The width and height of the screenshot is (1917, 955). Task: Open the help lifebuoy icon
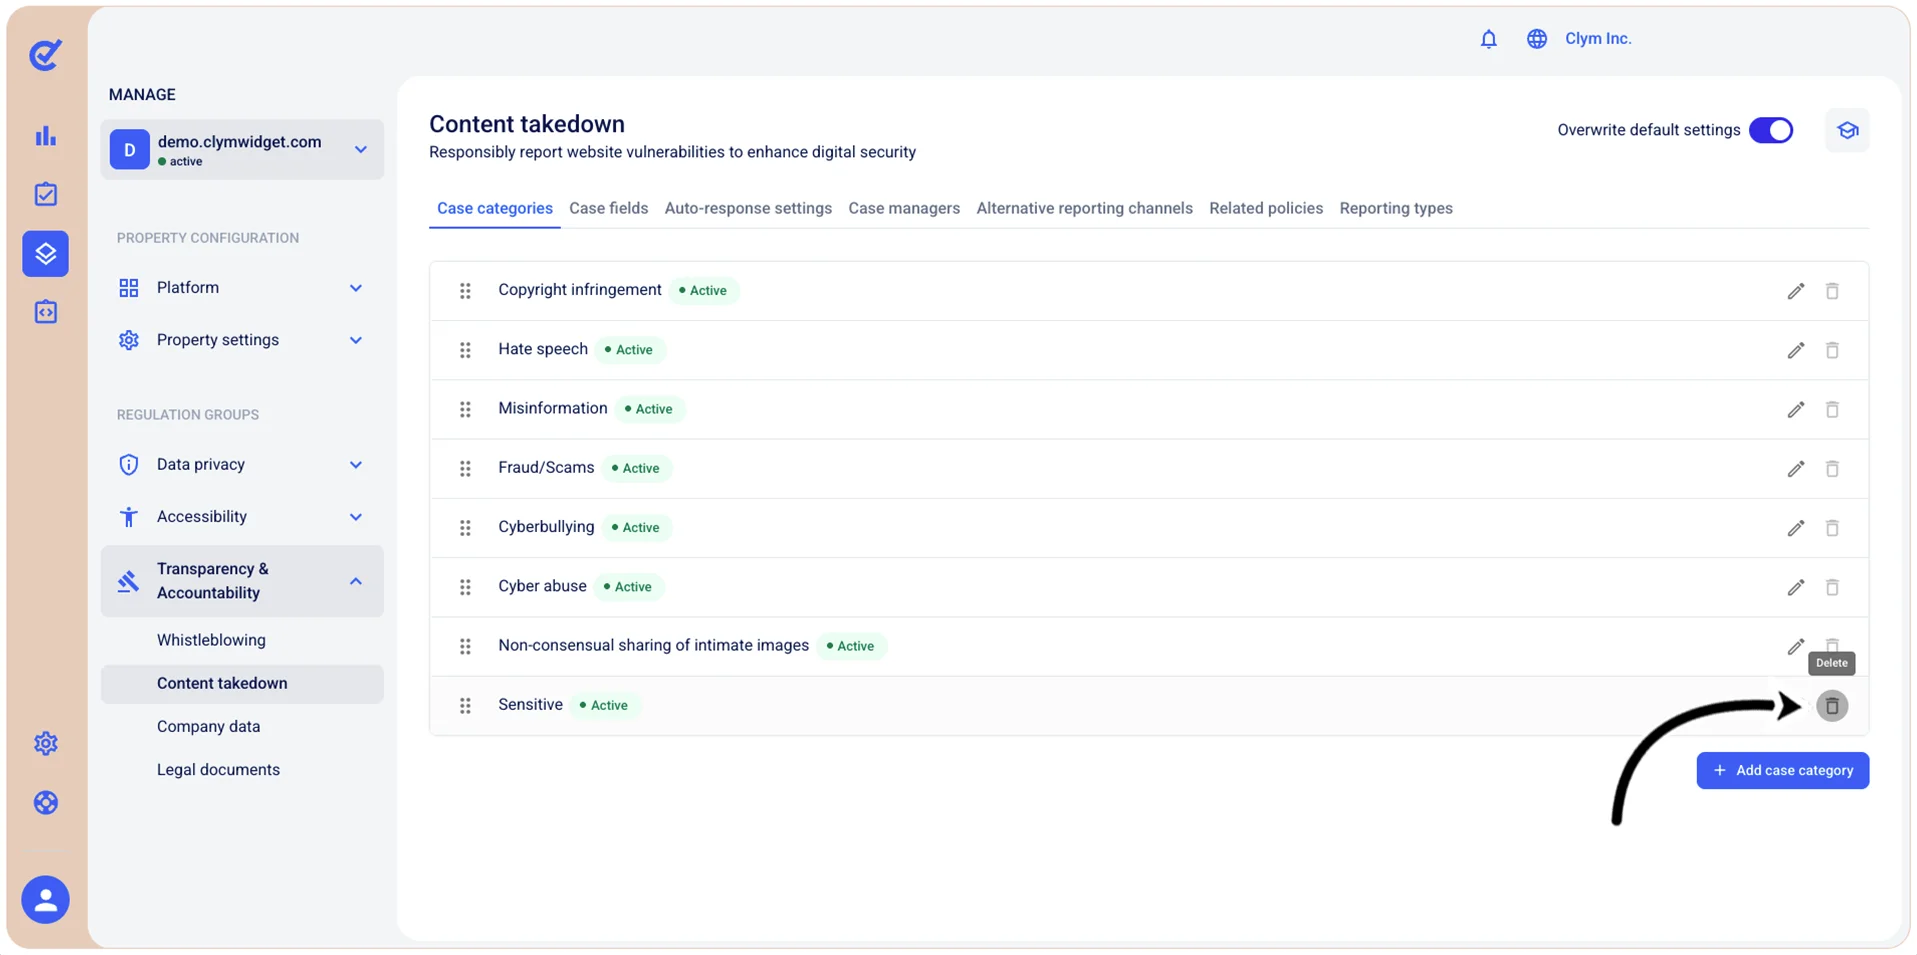[x=46, y=802]
